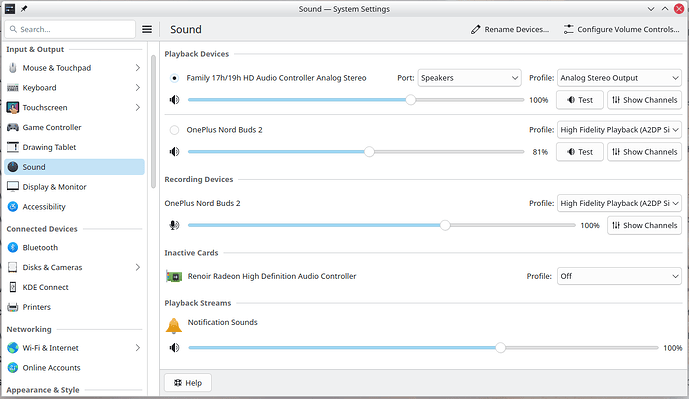Click the System Settings app icon in title bar
This screenshot has height=399, width=689.
pyautogui.click(x=10, y=9)
